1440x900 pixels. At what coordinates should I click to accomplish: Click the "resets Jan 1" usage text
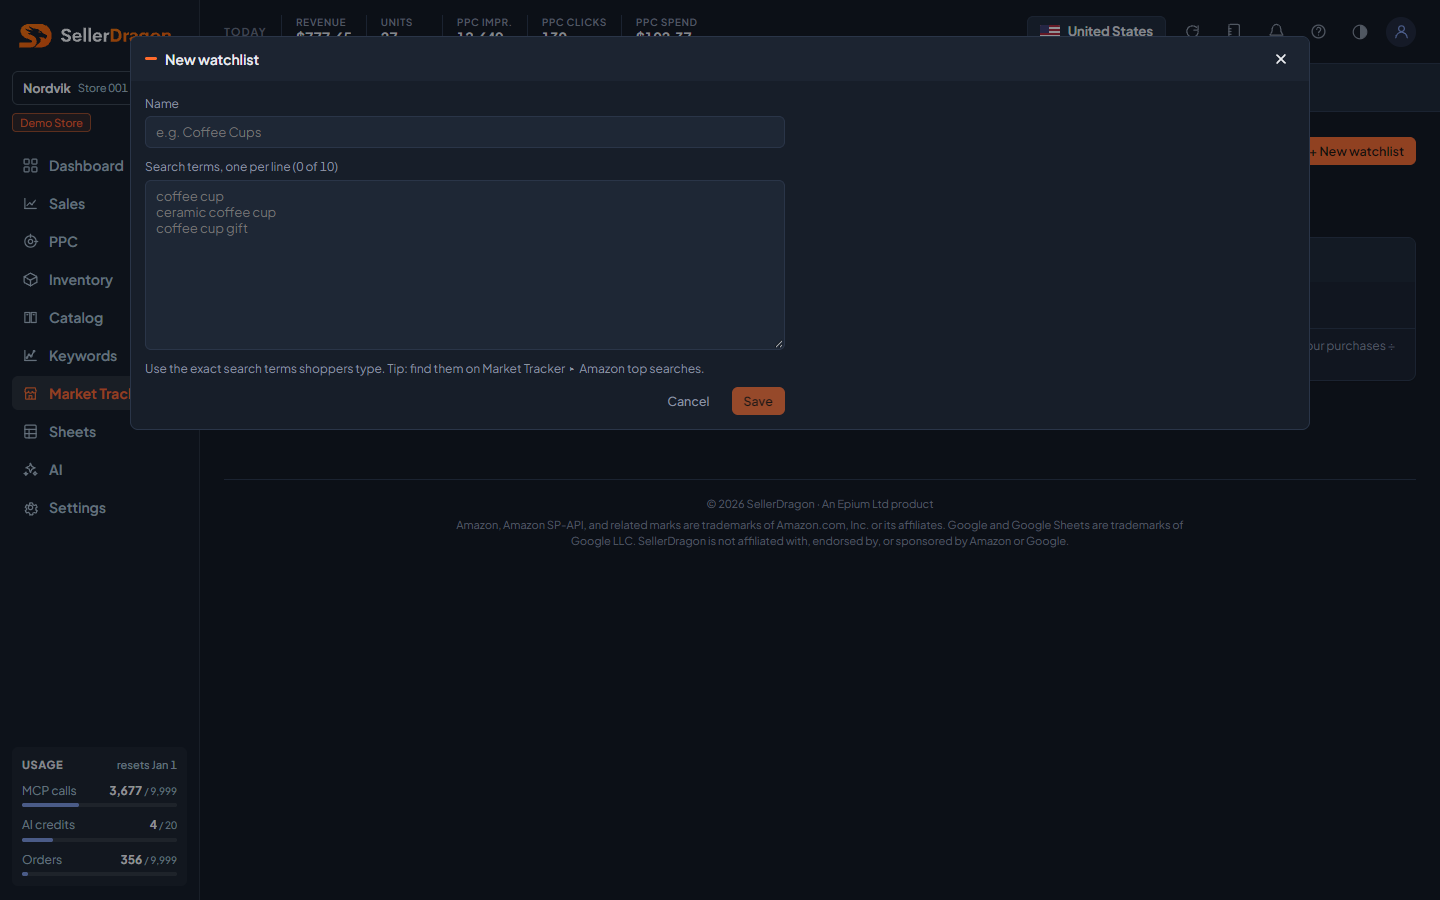[x=146, y=765]
